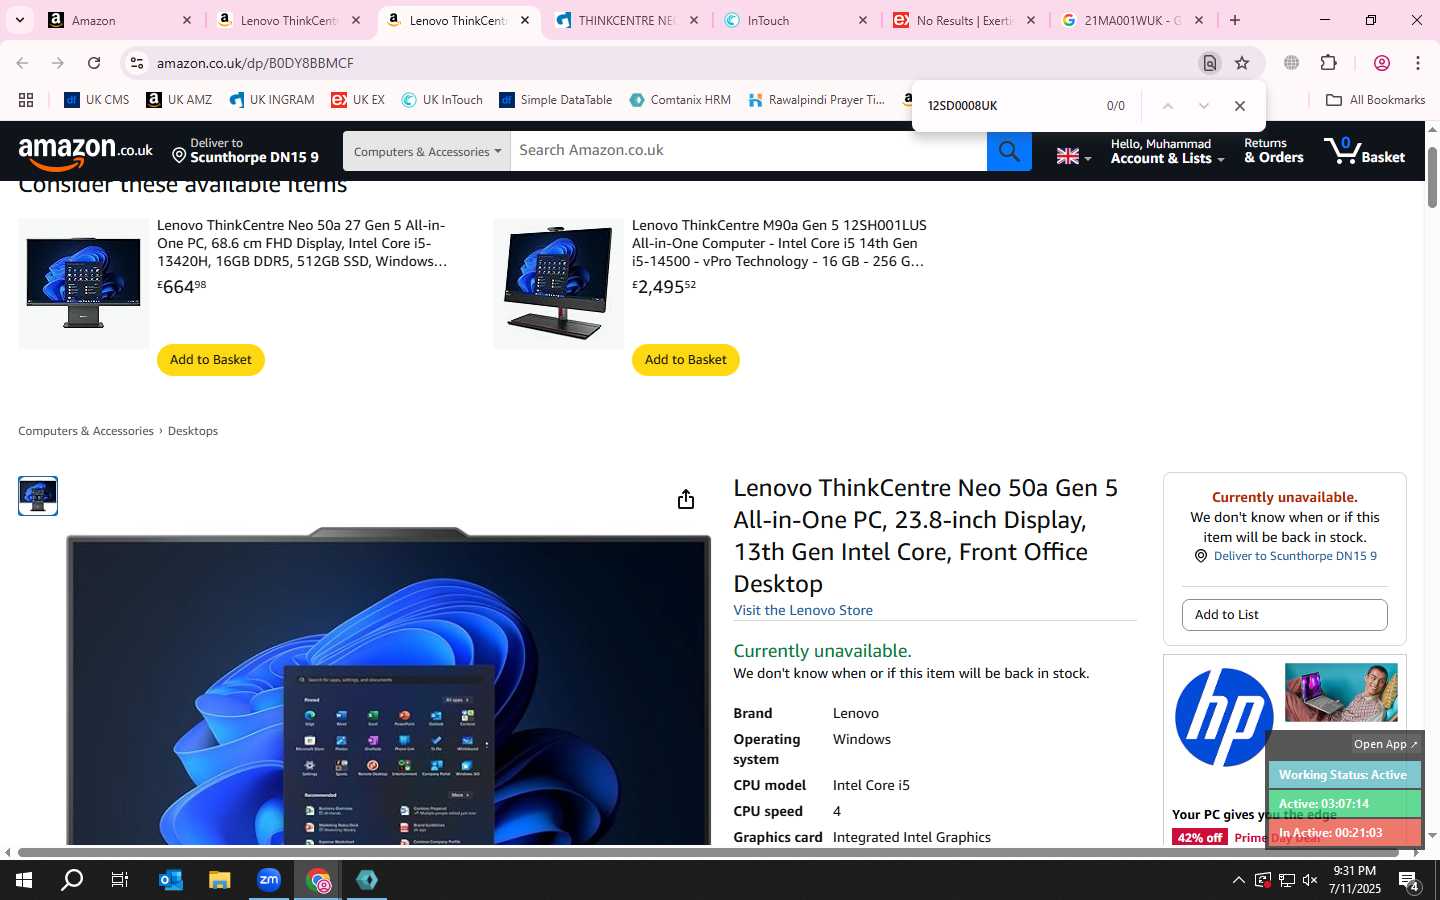Click Open App on tracker widget
This screenshot has width=1440, height=900.
(x=1385, y=744)
